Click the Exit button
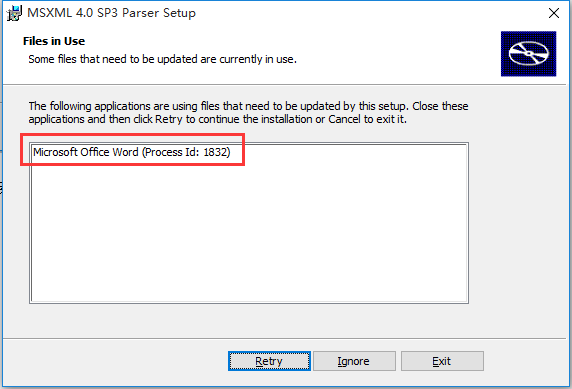Image resolution: width=572 pixels, height=389 pixels. (442, 361)
